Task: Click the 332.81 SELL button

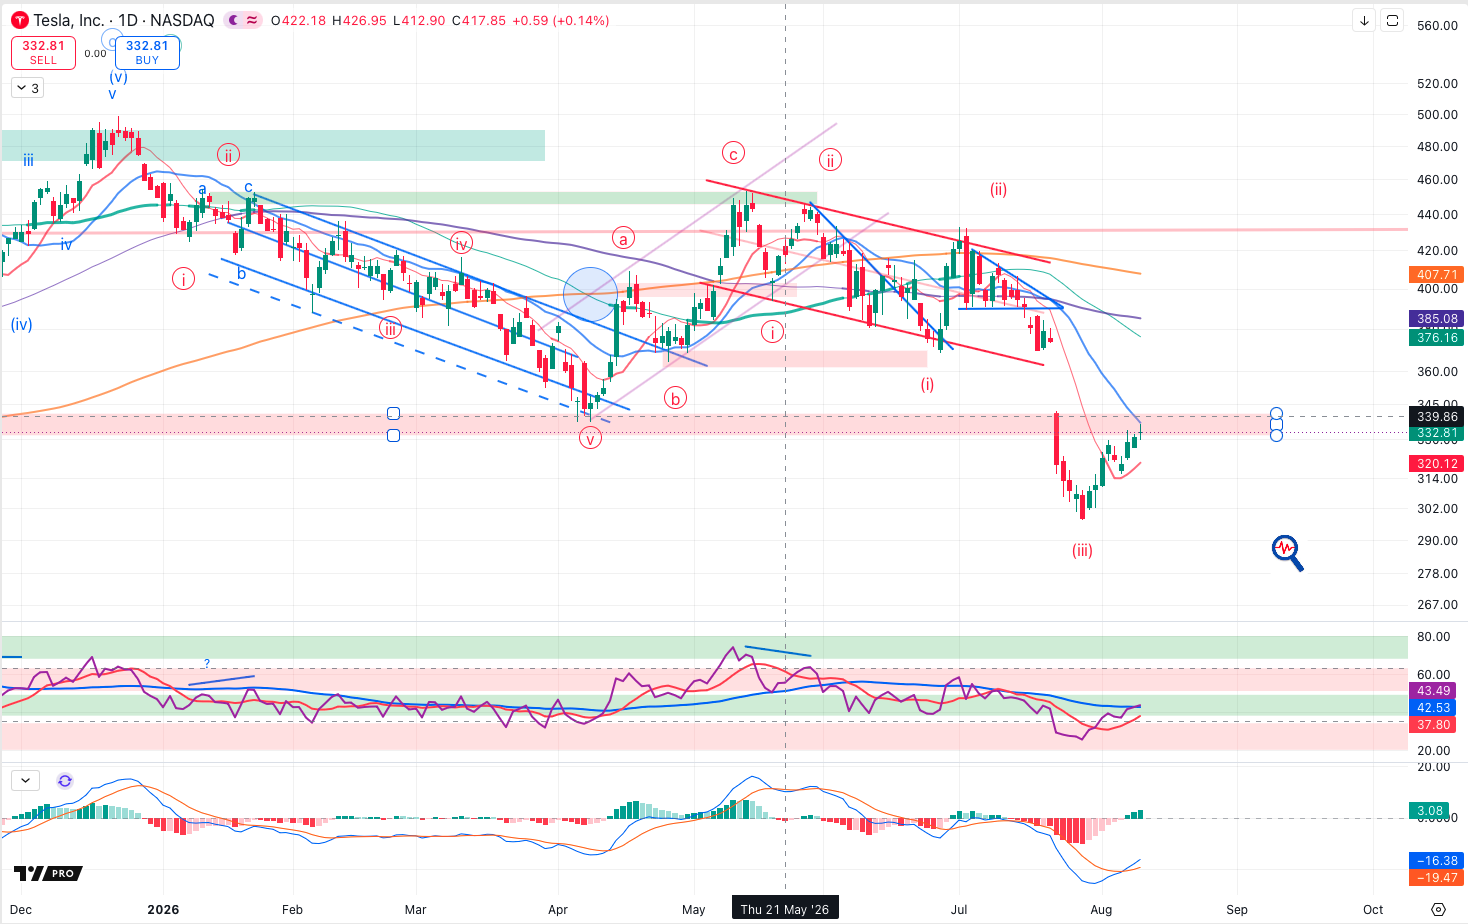Action: [43, 52]
